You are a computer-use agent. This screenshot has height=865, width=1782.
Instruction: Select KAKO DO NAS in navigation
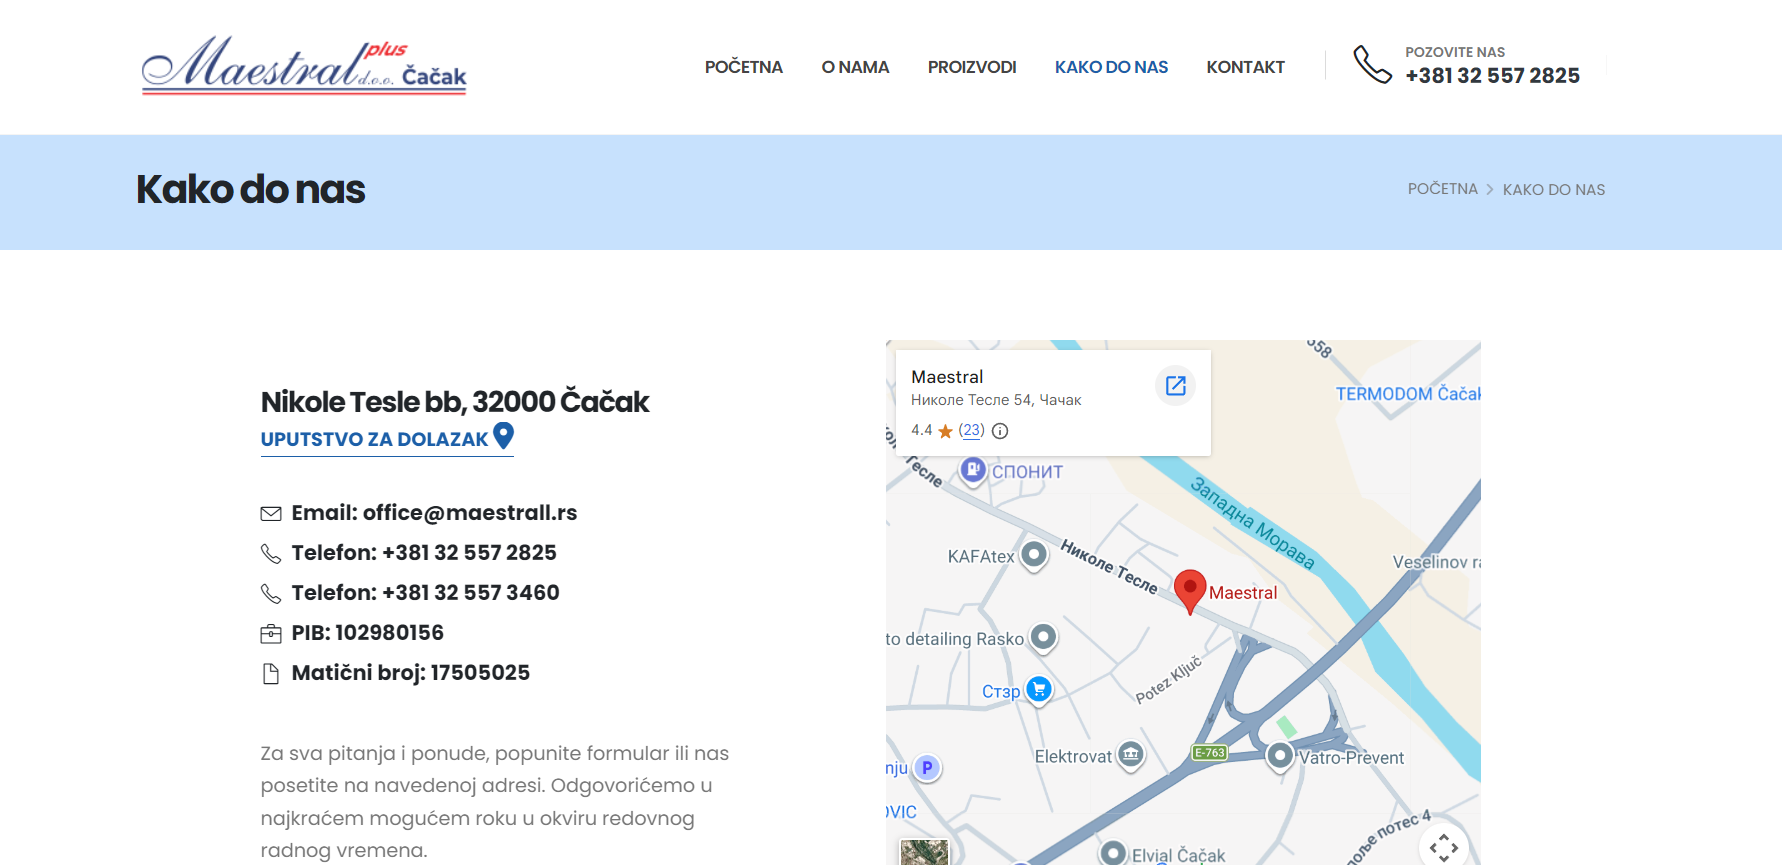[x=1111, y=67]
